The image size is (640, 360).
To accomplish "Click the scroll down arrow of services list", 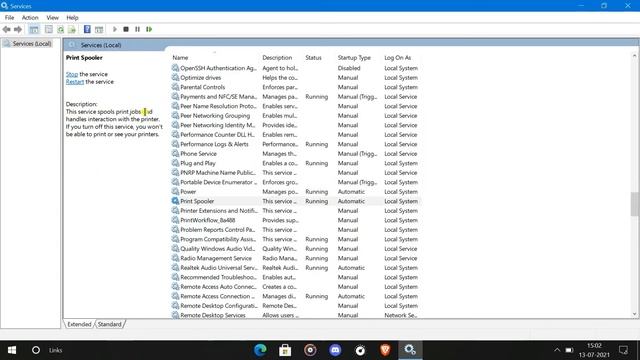I will pyautogui.click(x=634, y=314).
